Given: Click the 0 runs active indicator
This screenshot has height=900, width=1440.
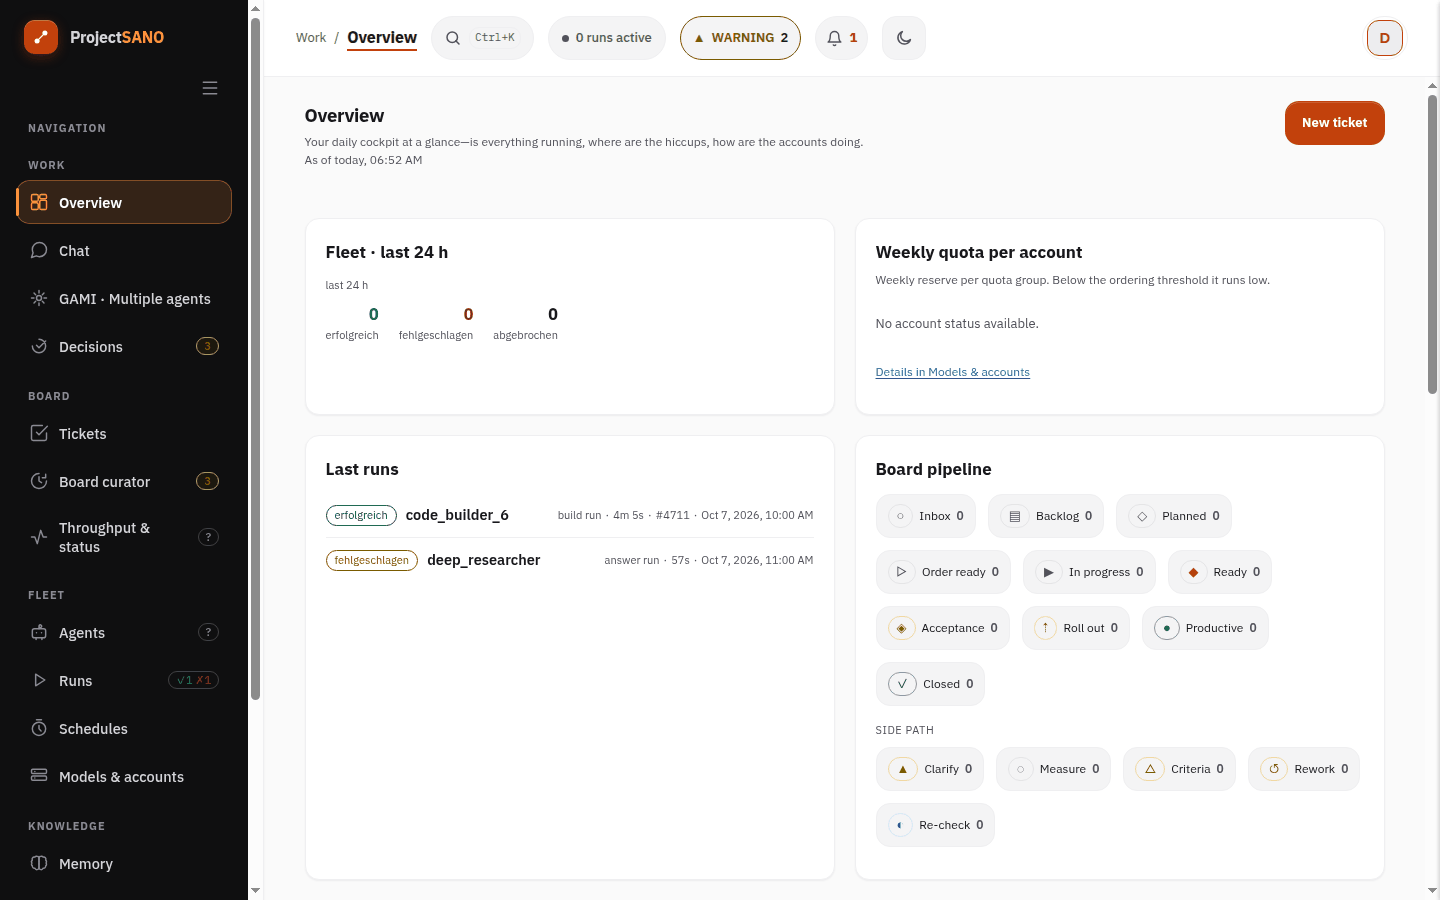Looking at the screenshot, I should tap(607, 38).
